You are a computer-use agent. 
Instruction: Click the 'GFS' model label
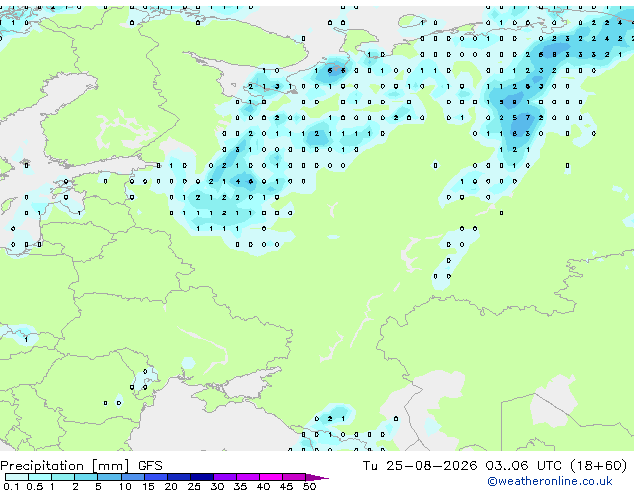pyautogui.click(x=150, y=466)
